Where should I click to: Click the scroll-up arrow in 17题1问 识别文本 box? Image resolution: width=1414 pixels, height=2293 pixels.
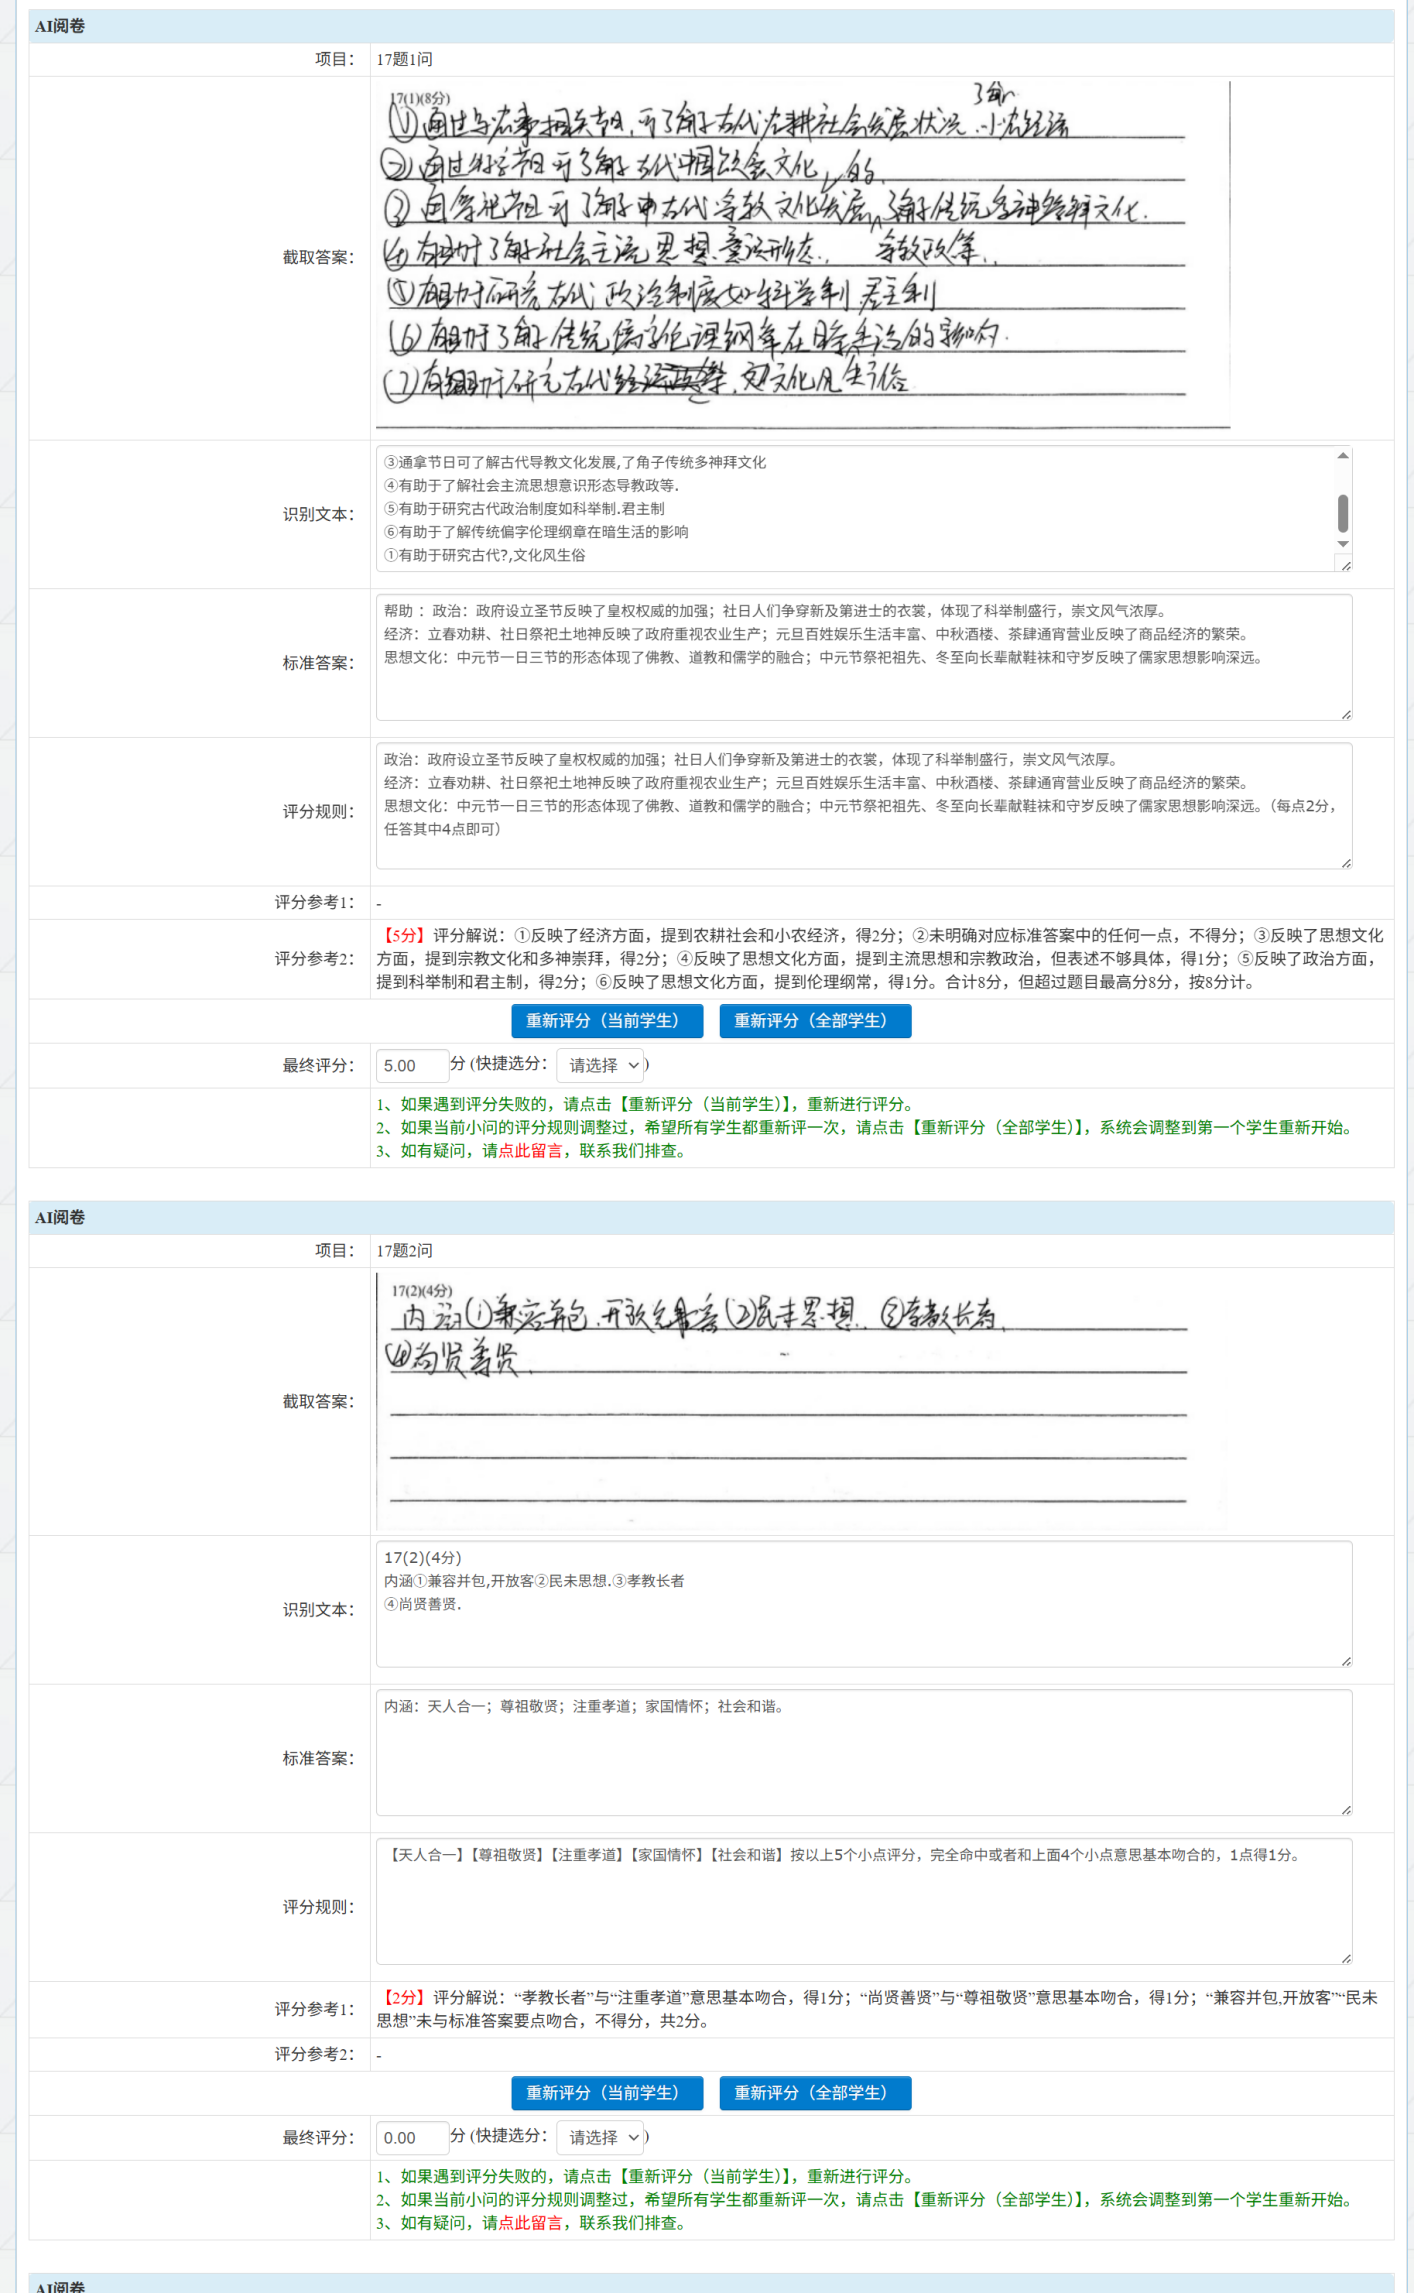(x=1343, y=456)
